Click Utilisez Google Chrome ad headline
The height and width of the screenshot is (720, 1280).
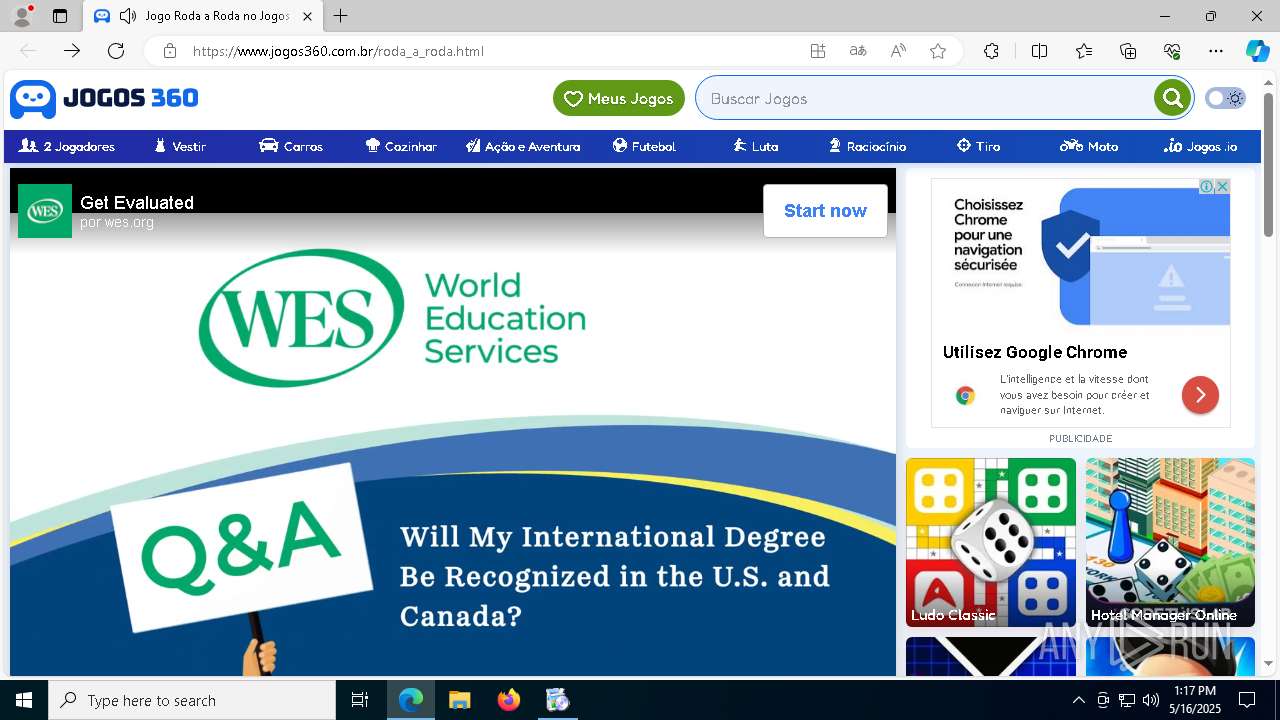pyautogui.click(x=1035, y=352)
